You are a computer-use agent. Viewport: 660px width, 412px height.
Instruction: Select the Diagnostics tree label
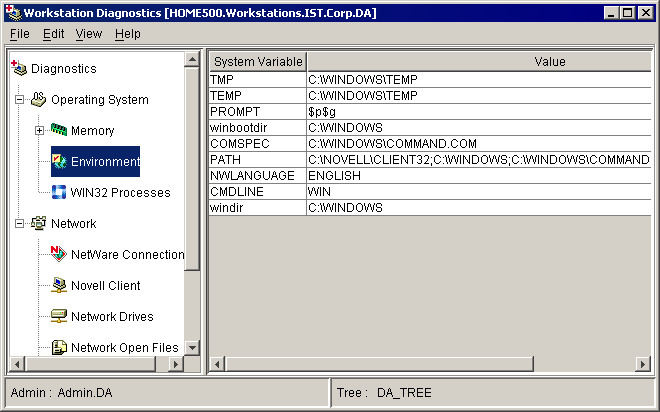pyautogui.click(x=64, y=69)
